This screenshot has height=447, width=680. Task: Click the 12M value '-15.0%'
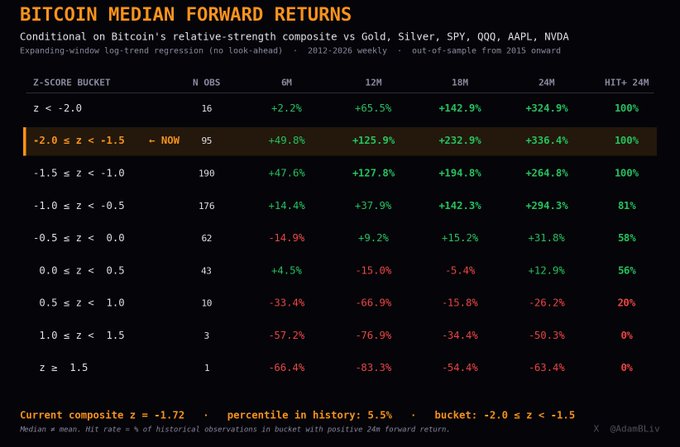click(x=373, y=271)
